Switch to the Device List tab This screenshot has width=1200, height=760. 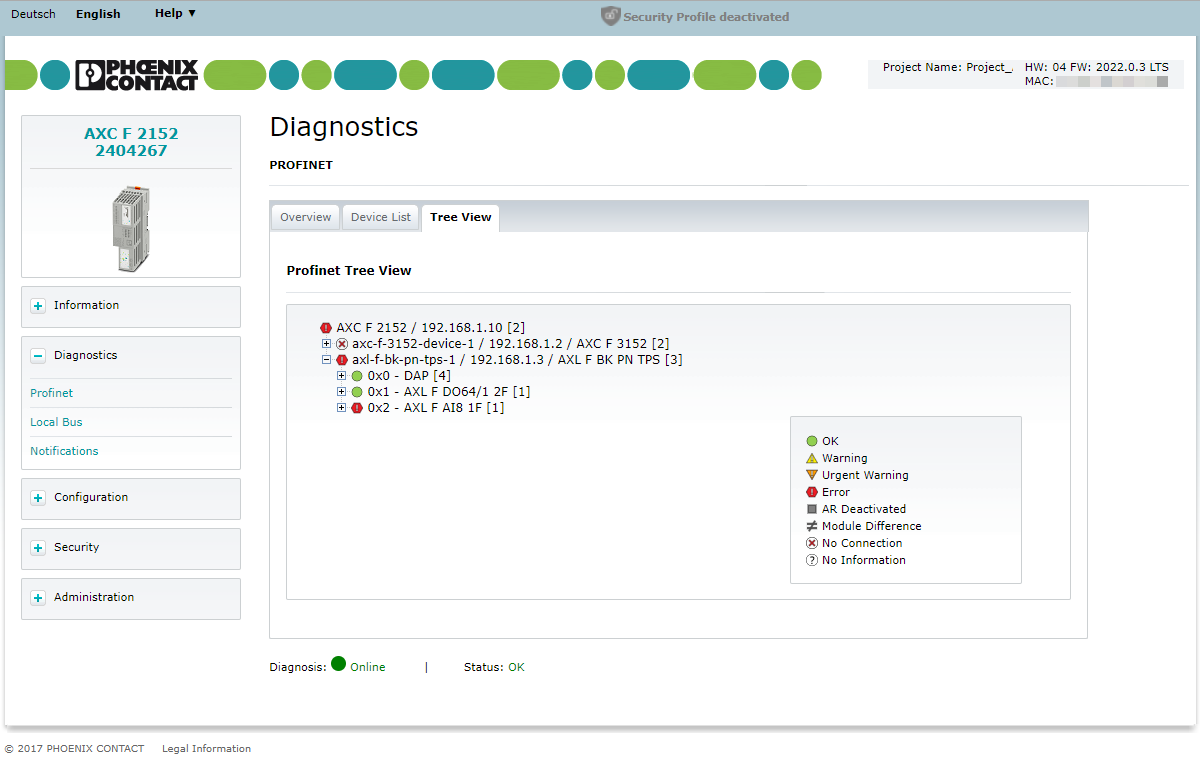click(381, 218)
